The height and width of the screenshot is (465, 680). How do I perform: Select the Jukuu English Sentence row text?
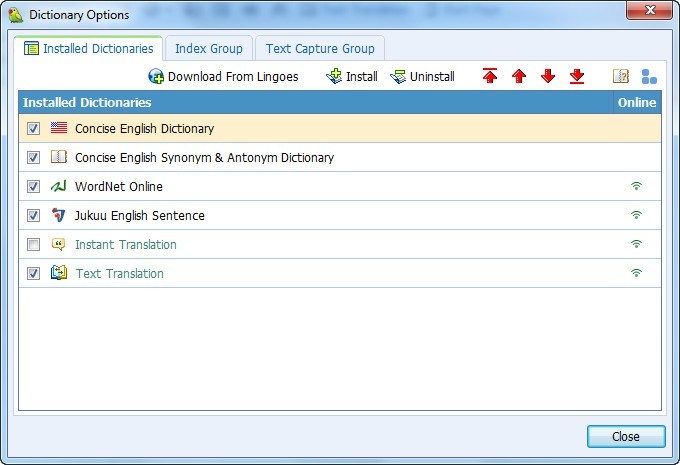click(x=140, y=216)
